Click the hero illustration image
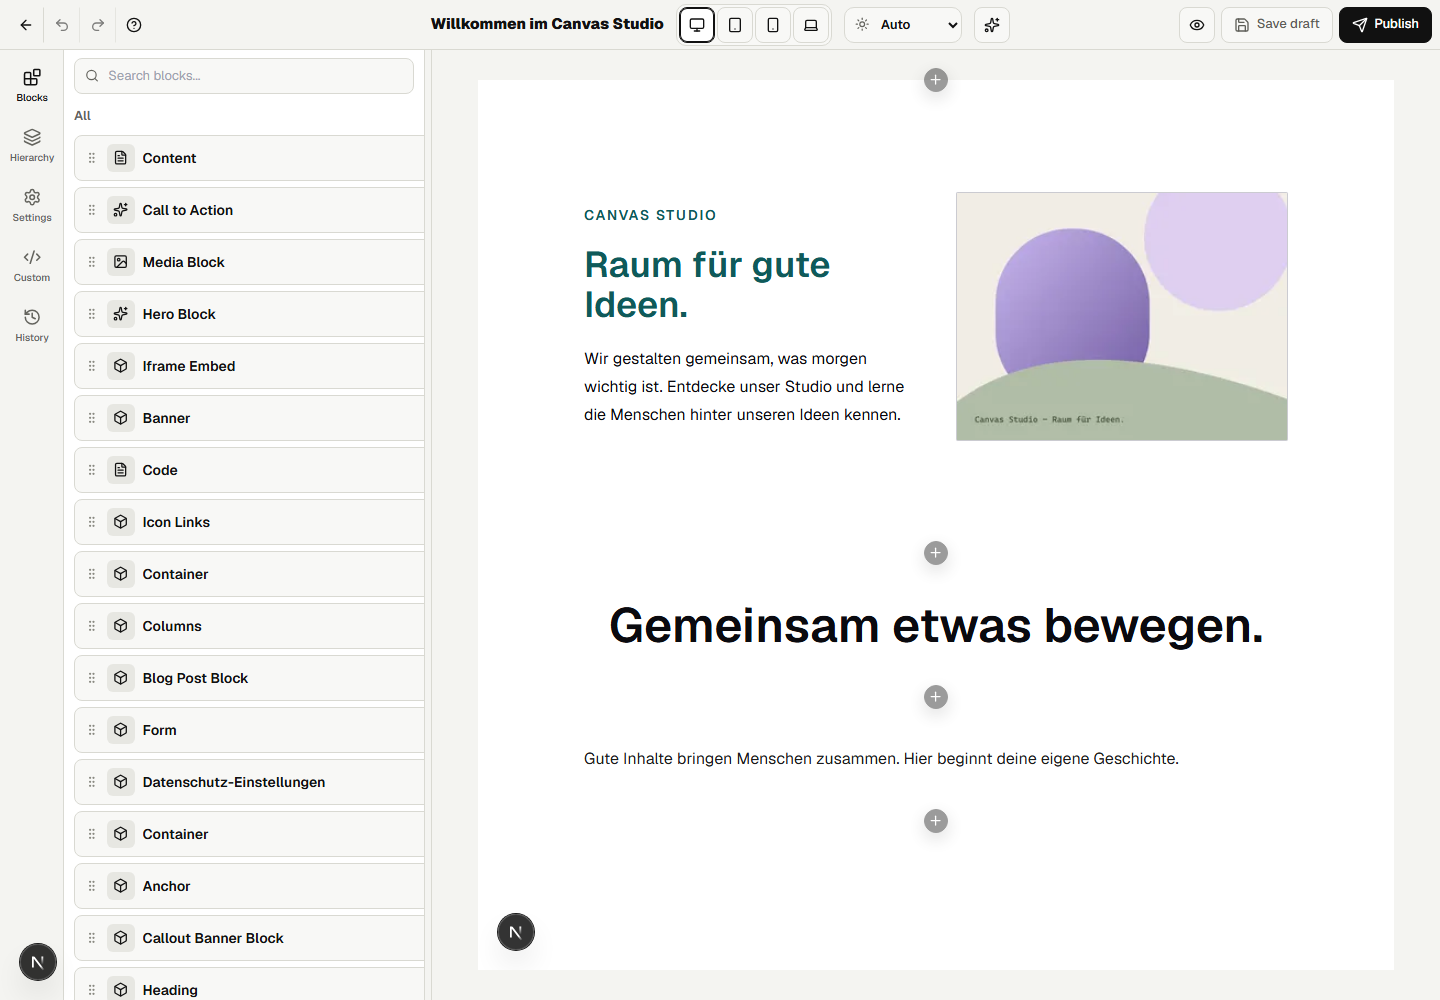The width and height of the screenshot is (1440, 1000). click(x=1122, y=316)
